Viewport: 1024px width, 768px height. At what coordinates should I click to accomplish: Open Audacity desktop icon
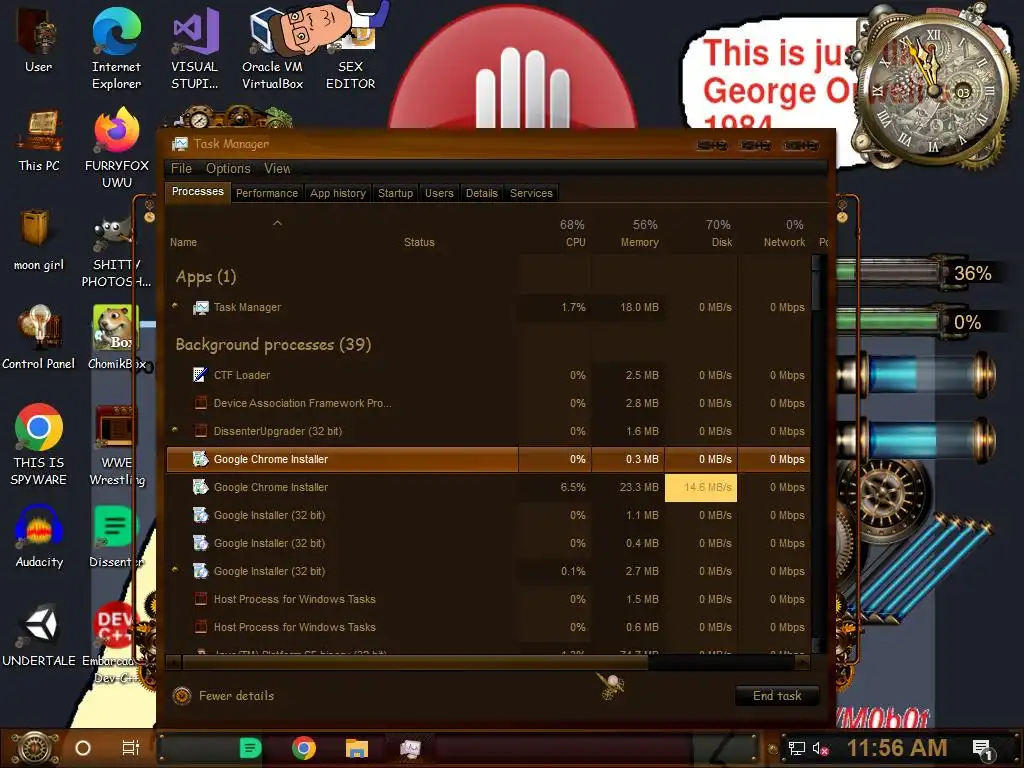pos(39,536)
